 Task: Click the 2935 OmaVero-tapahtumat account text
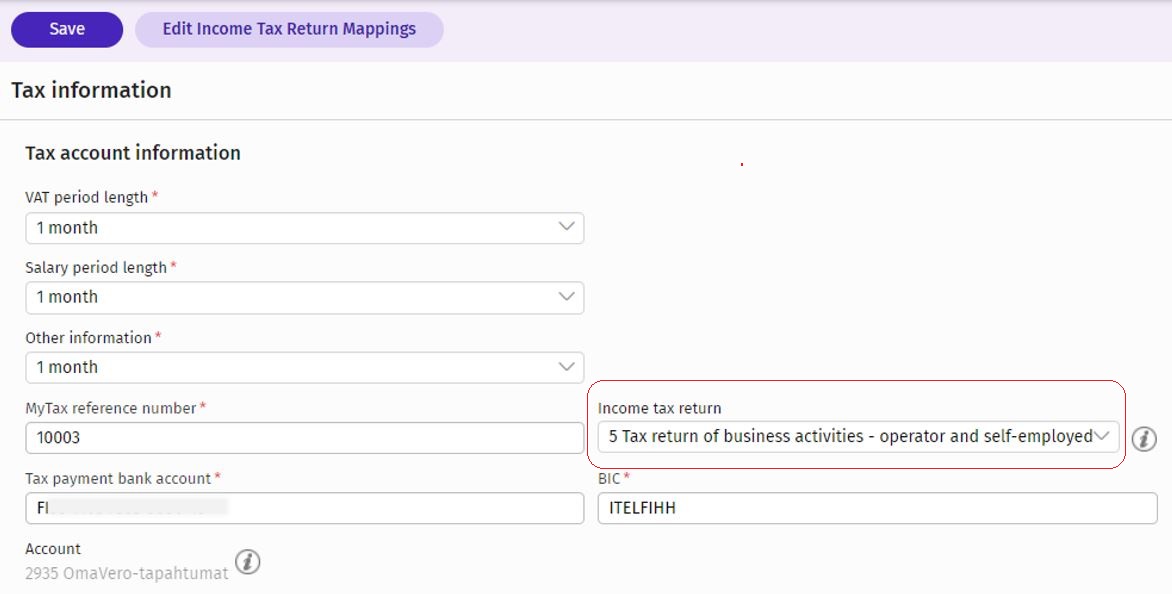click(x=126, y=573)
